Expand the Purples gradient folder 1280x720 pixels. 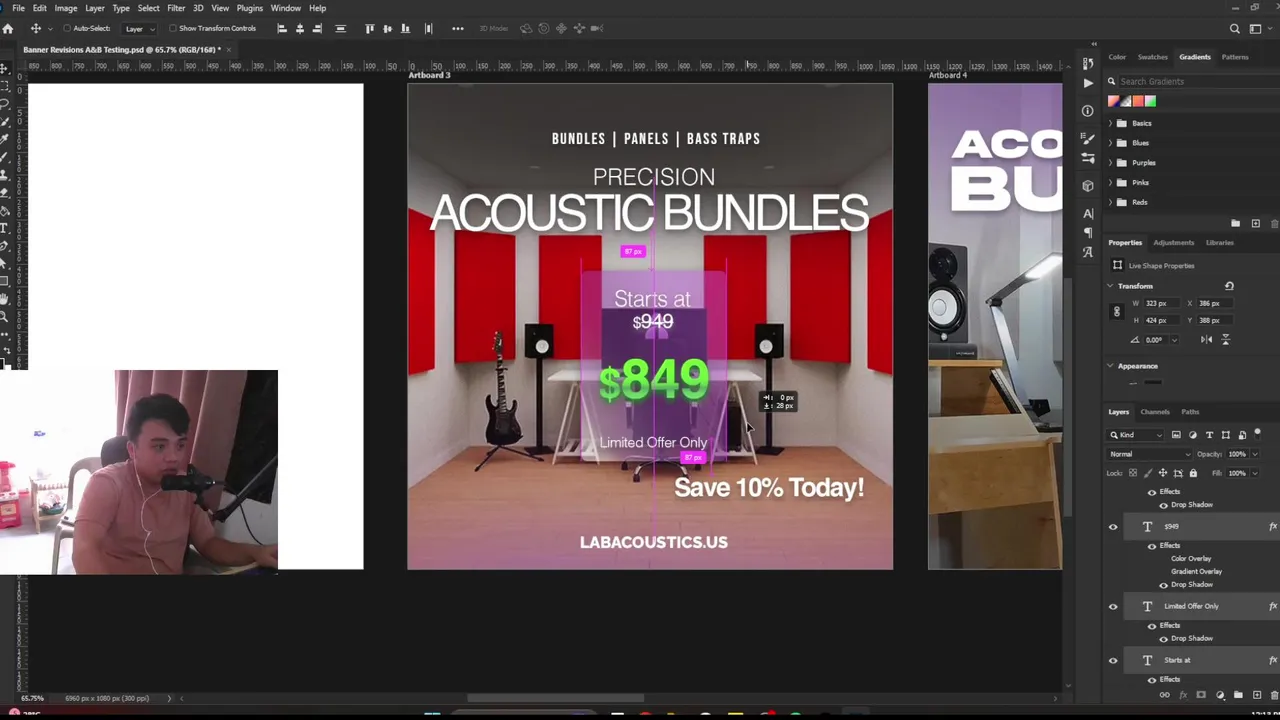[1110, 163]
